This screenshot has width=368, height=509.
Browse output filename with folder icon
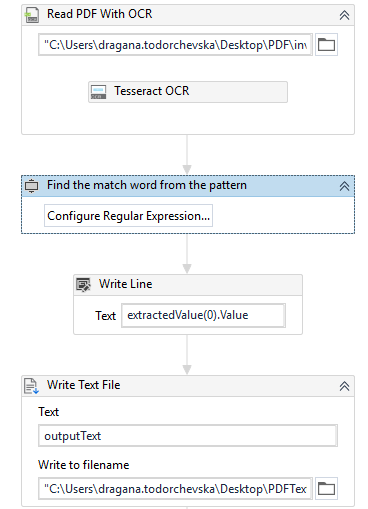pos(326,489)
